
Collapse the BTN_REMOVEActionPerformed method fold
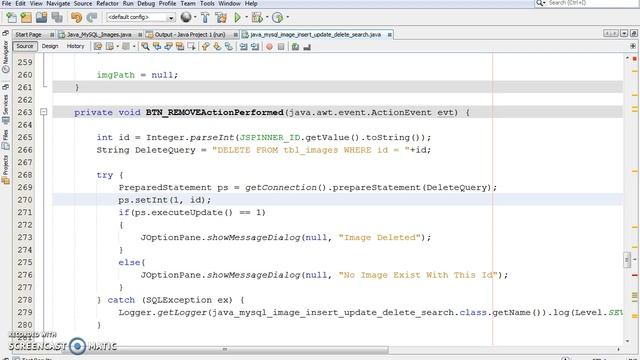[x=44, y=112]
